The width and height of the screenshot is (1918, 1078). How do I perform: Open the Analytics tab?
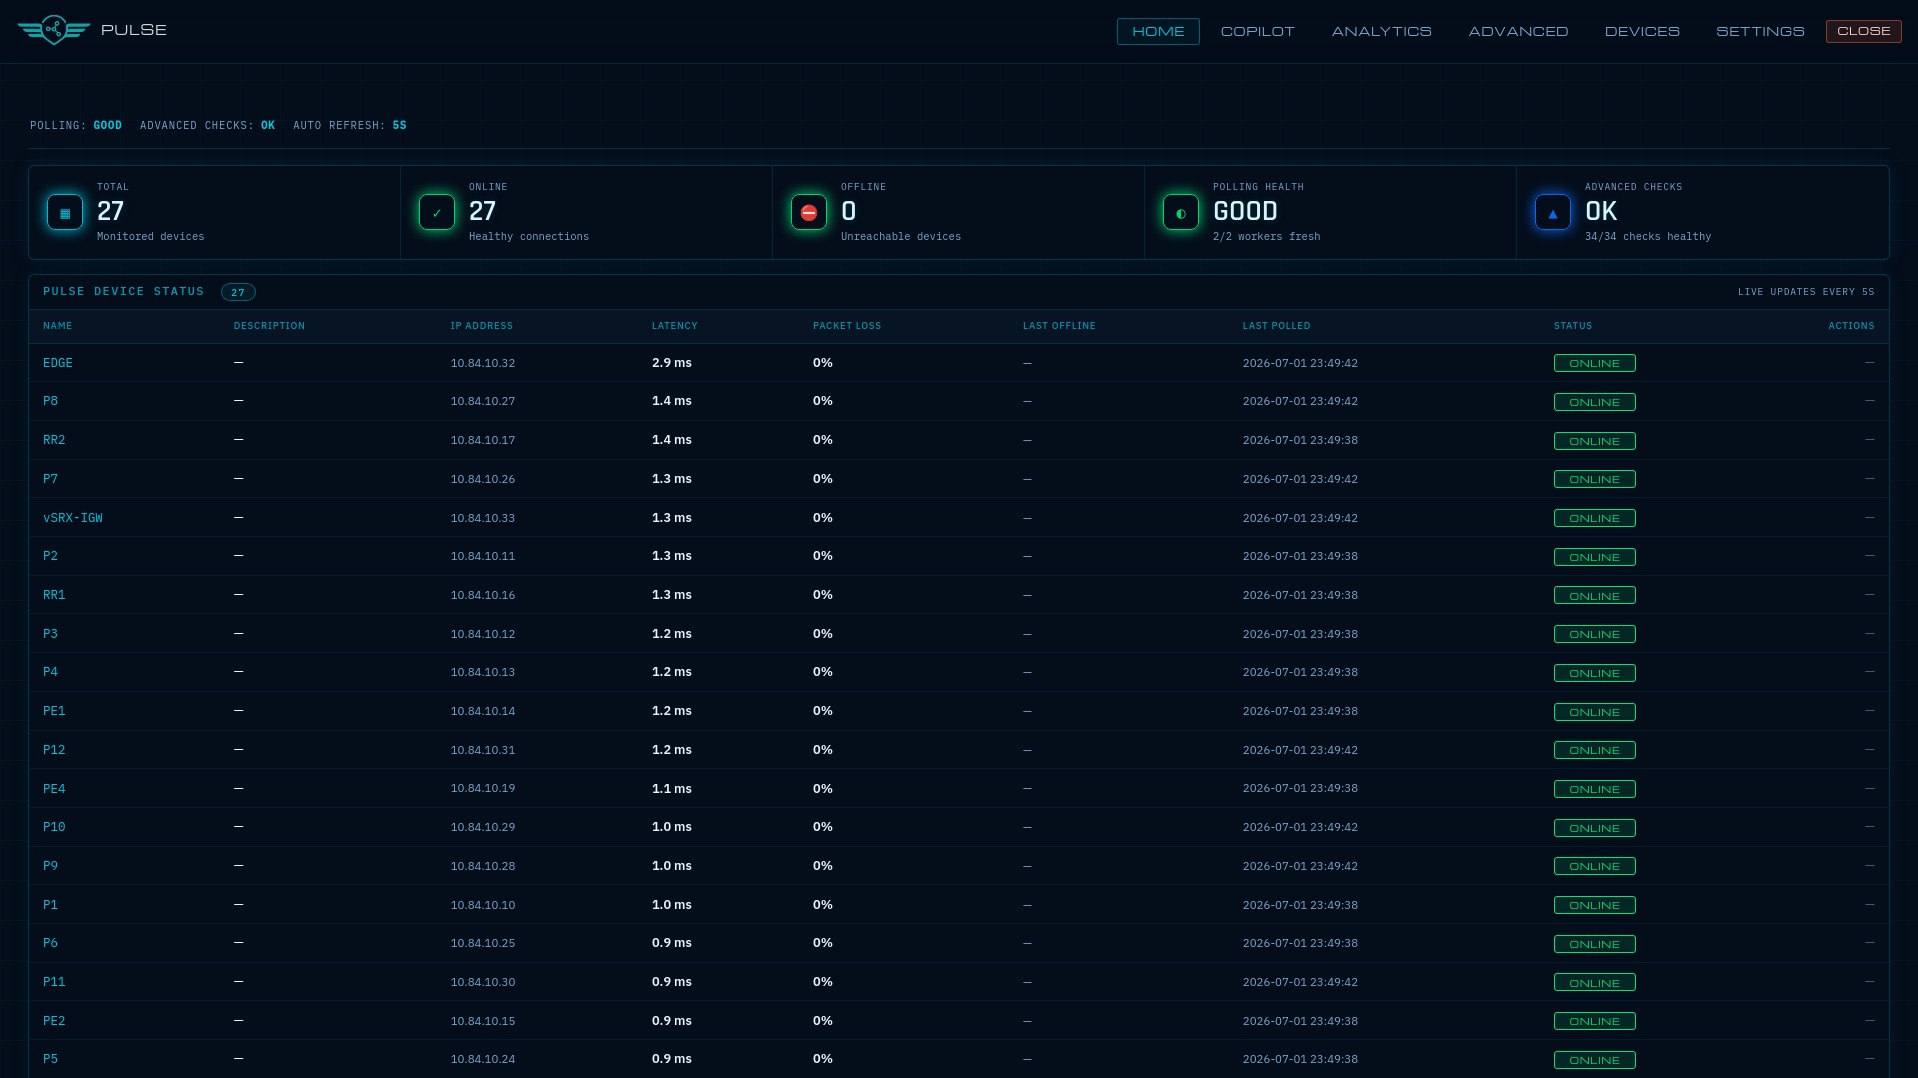1381,31
